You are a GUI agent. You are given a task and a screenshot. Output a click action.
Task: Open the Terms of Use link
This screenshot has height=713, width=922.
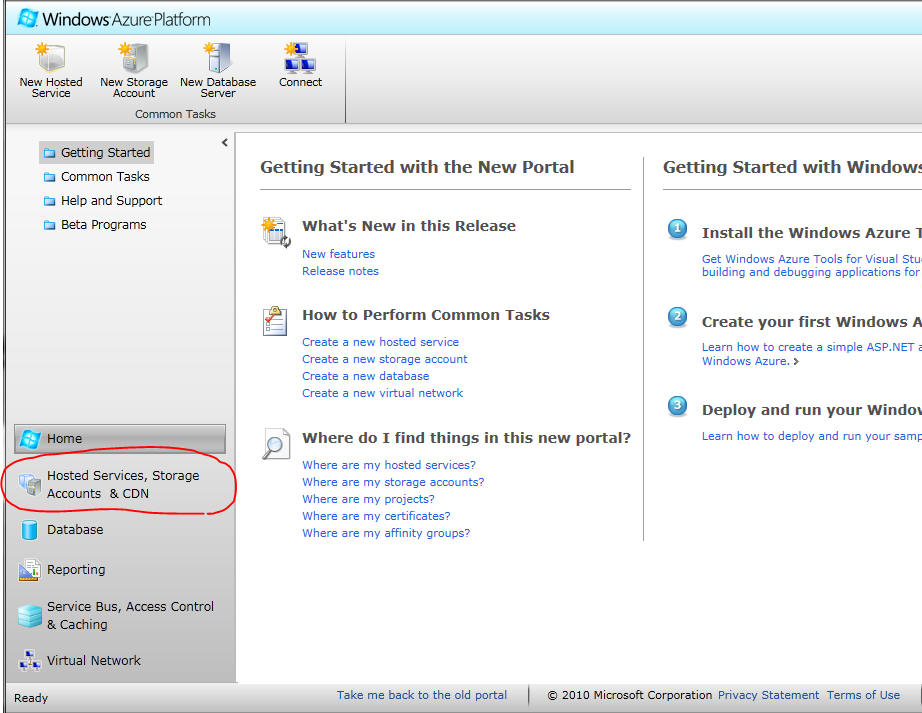coord(863,695)
